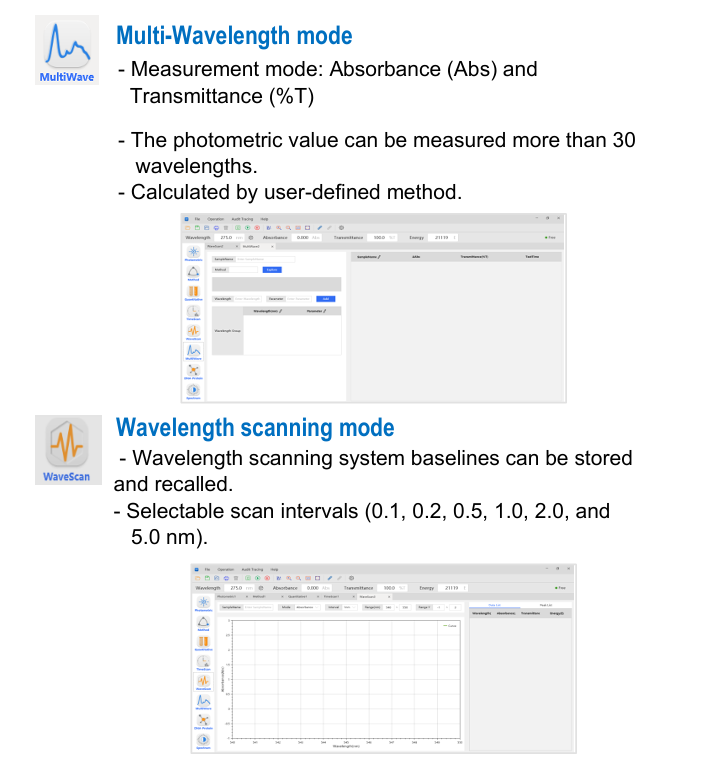Viewport: 708px width, 766px height.
Task: Click the large MultiWave mode icon
Action: pos(66,50)
